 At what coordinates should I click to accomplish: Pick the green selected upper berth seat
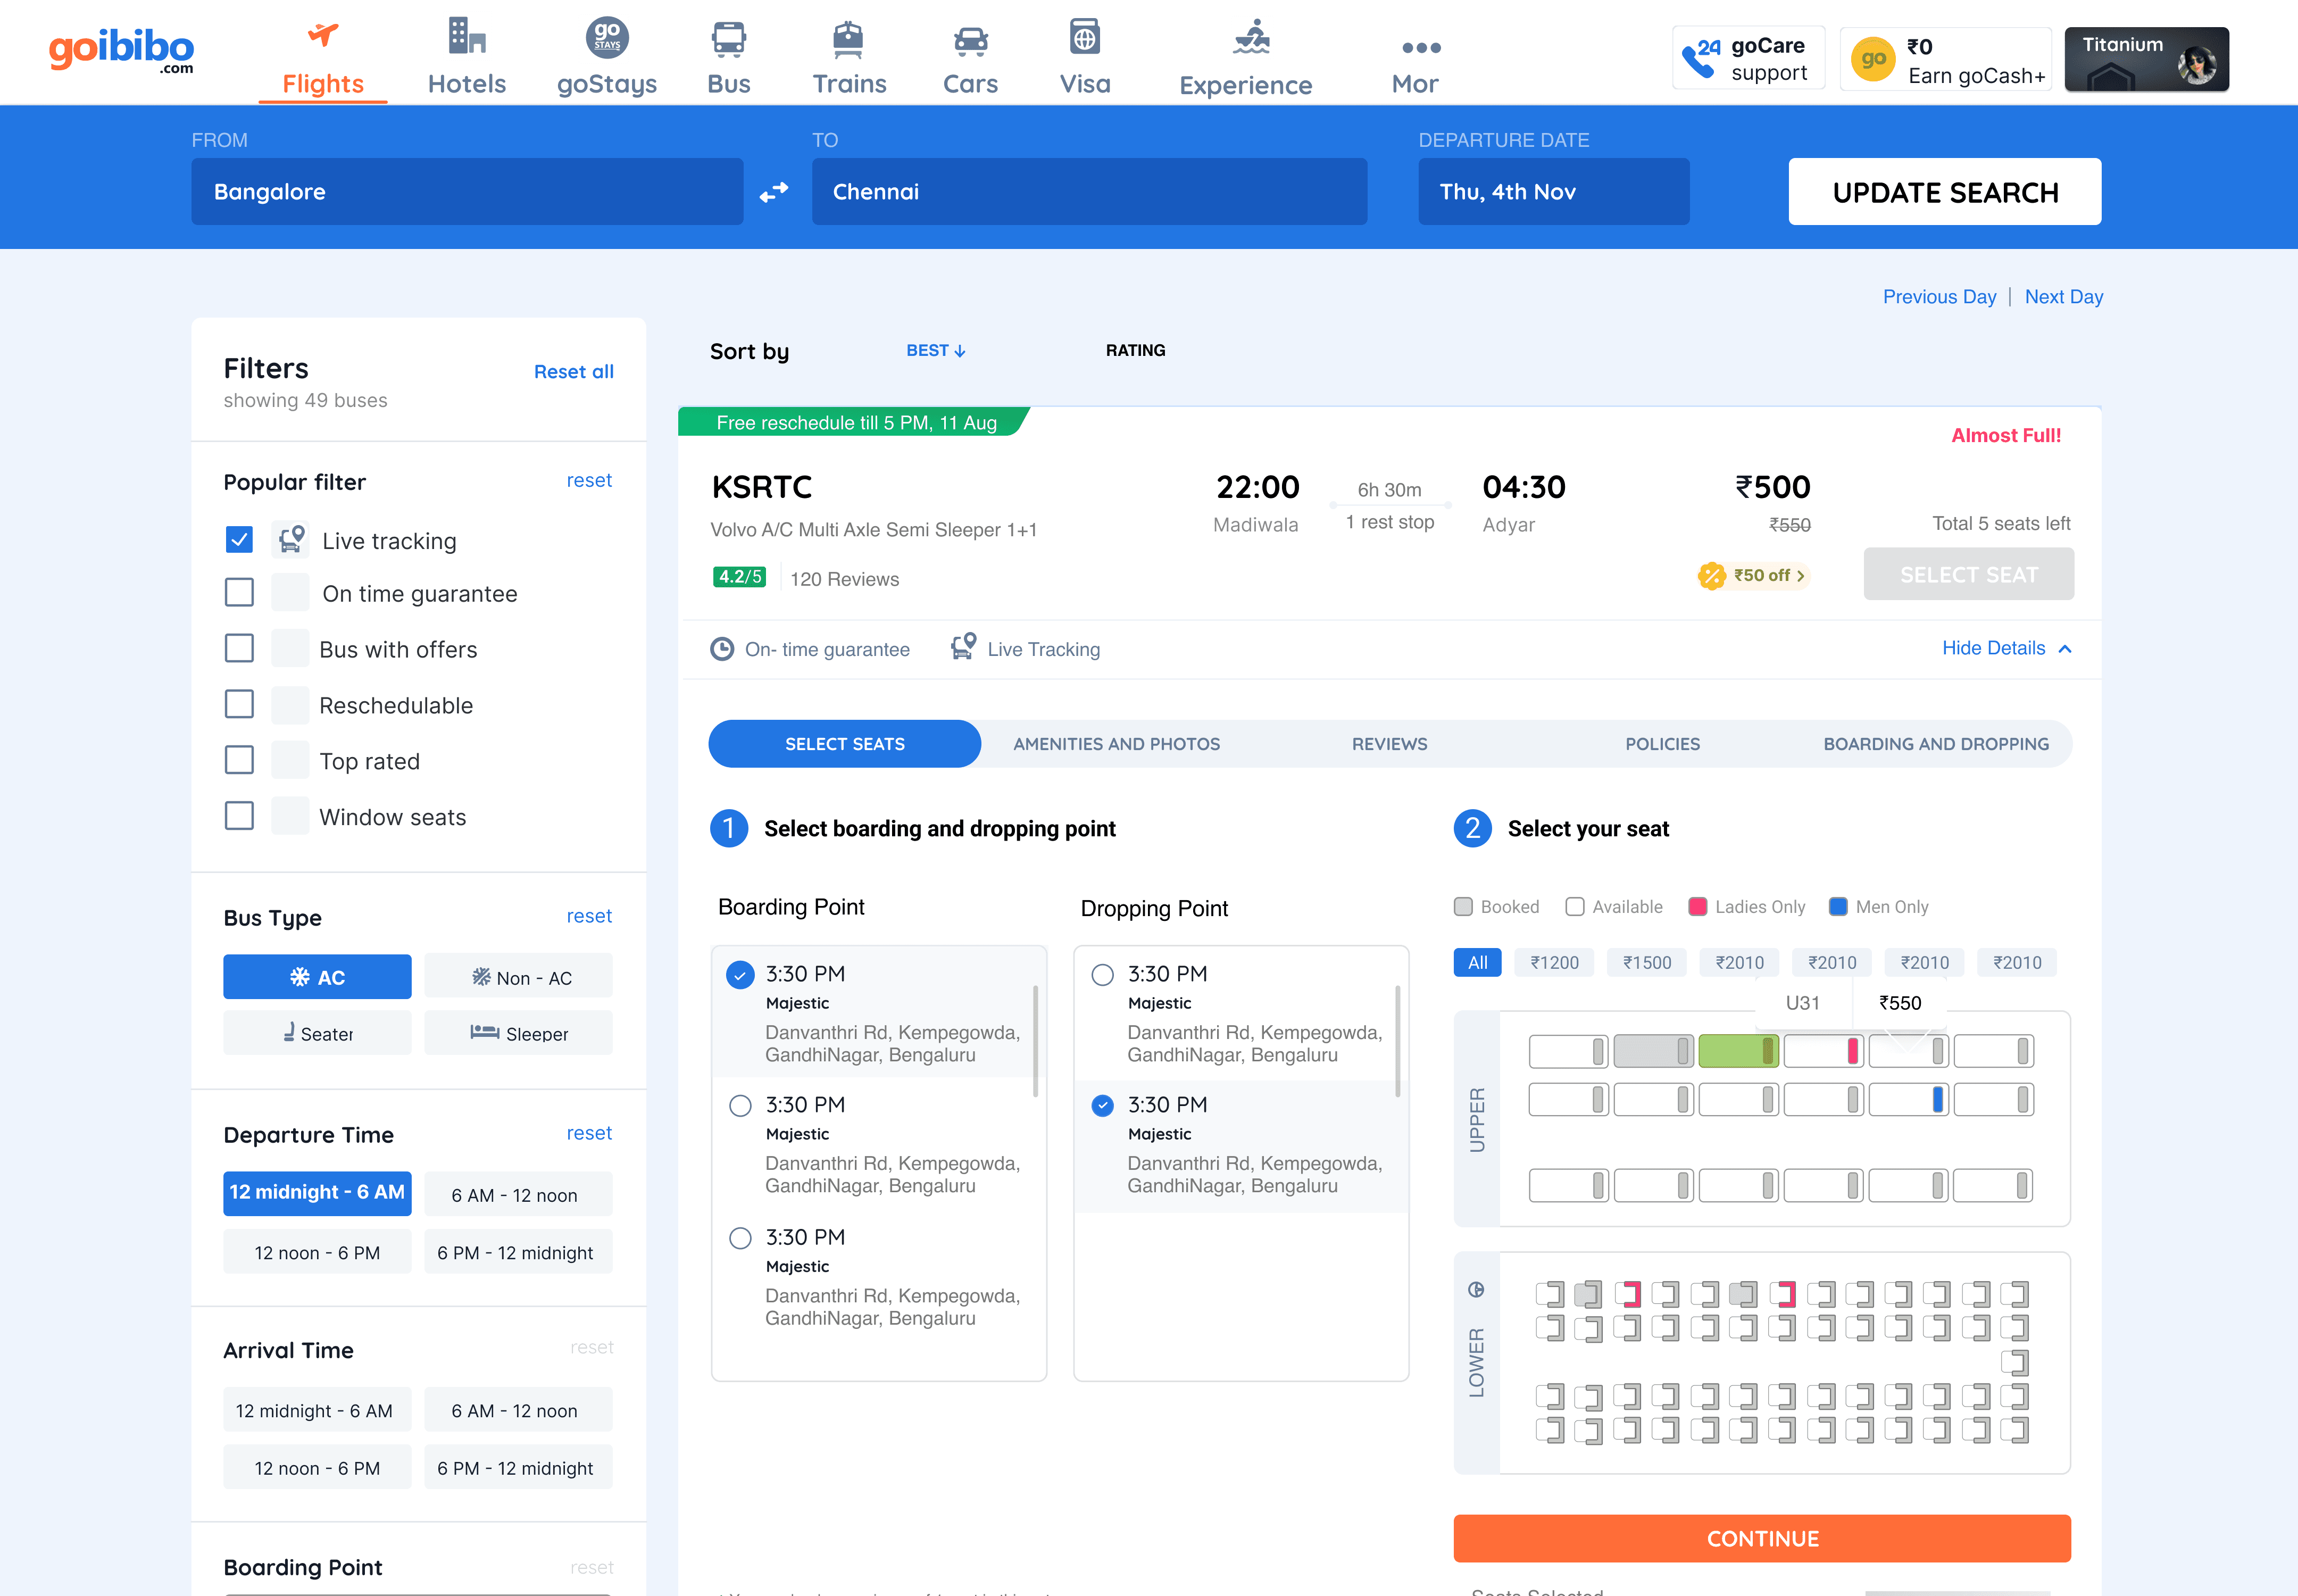click(x=1738, y=1051)
